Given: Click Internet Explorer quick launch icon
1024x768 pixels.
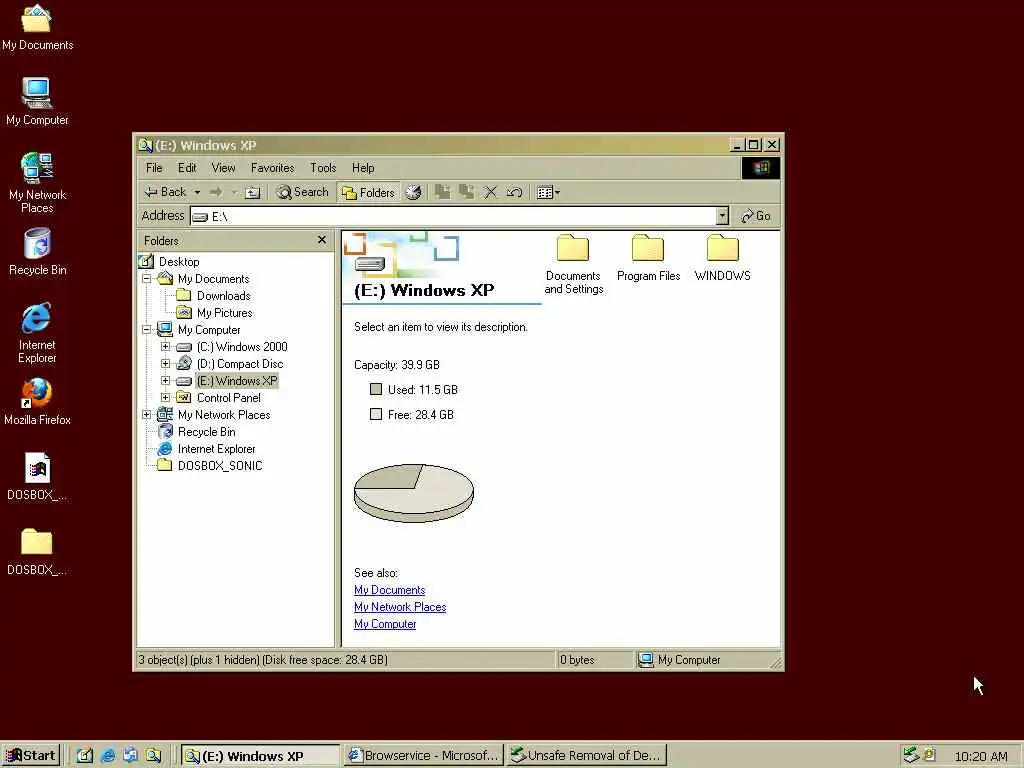Looking at the screenshot, I should pos(108,756).
